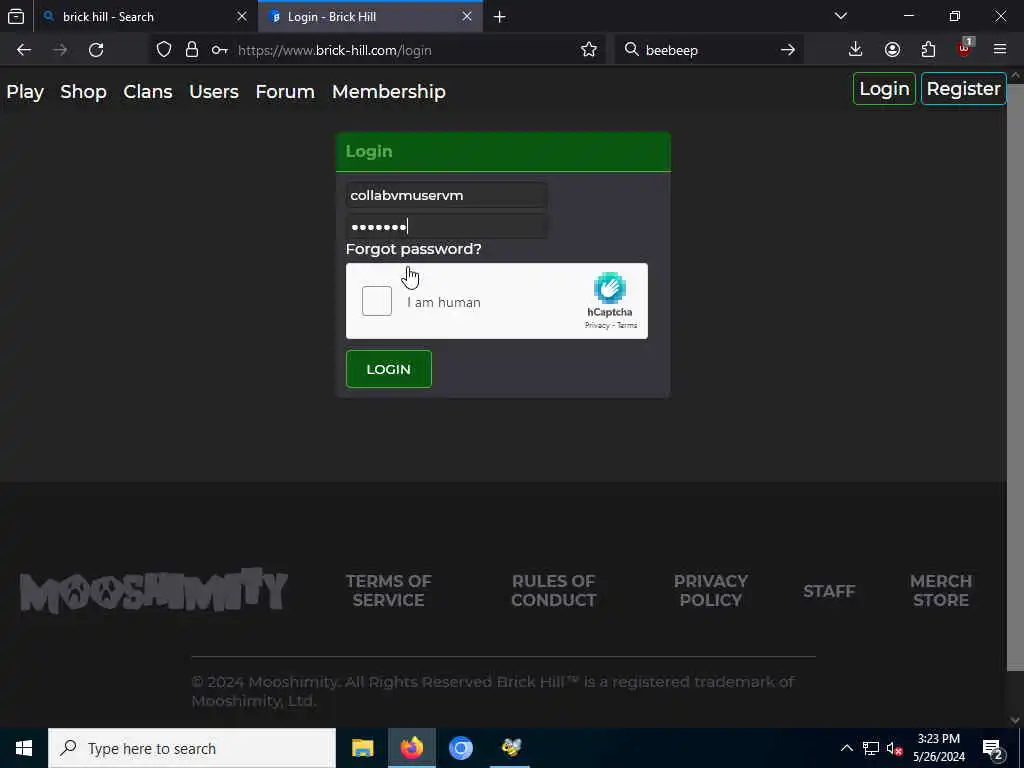Open the Downloads panel
This screenshot has height=768, width=1024.
coord(855,50)
